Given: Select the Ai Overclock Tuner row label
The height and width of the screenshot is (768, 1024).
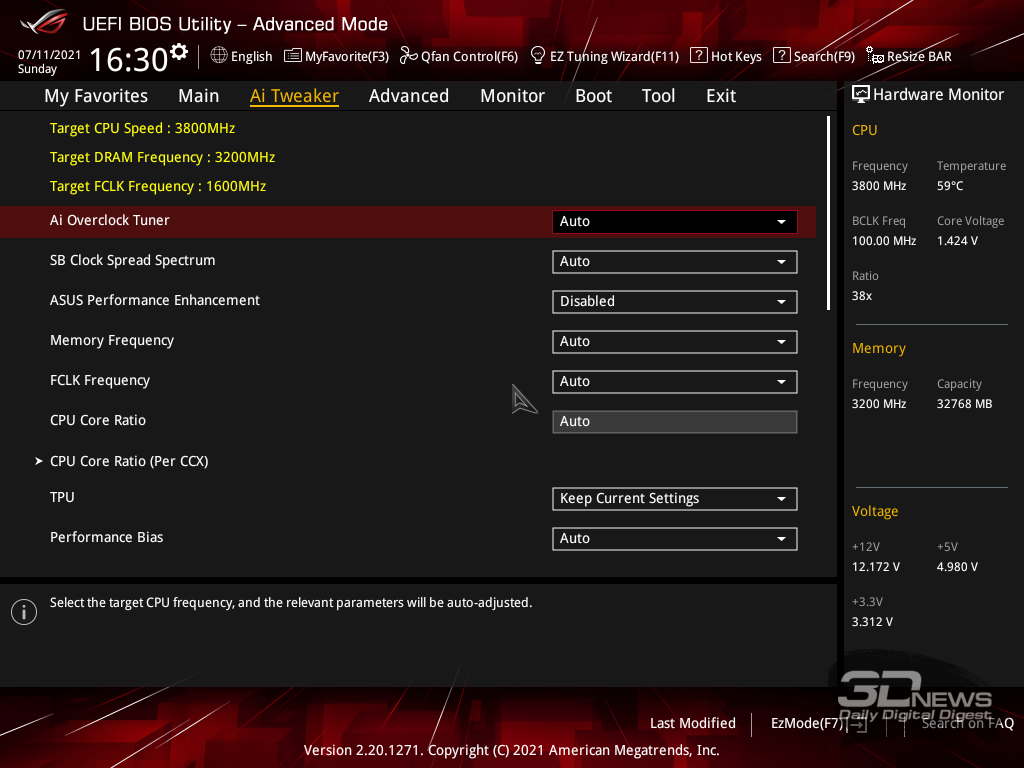Looking at the screenshot, I should 110,220.
